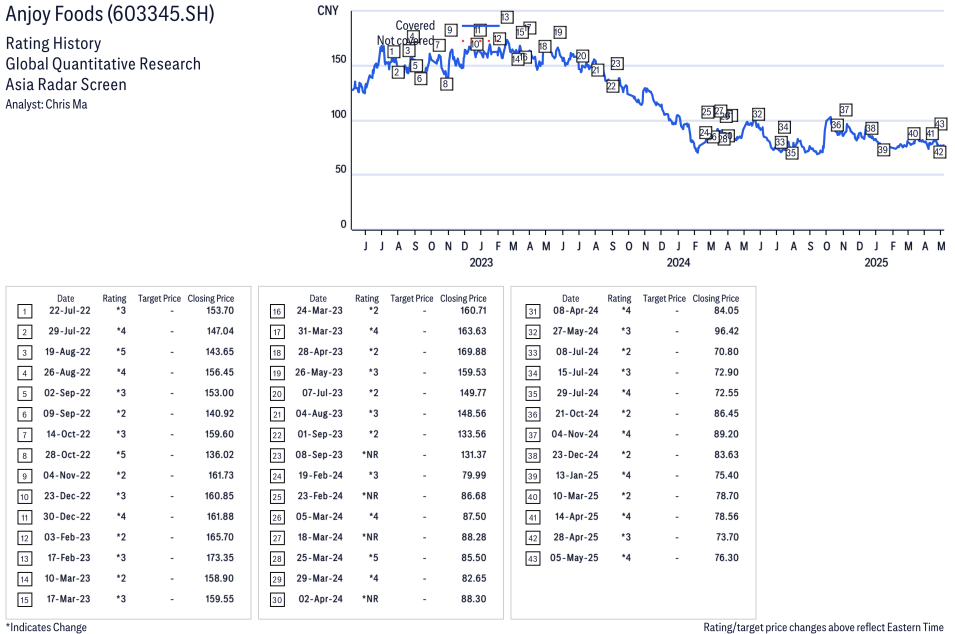955x634 pixels.
Task: Click closing price 96.42
Action: [x=727, y=331]
